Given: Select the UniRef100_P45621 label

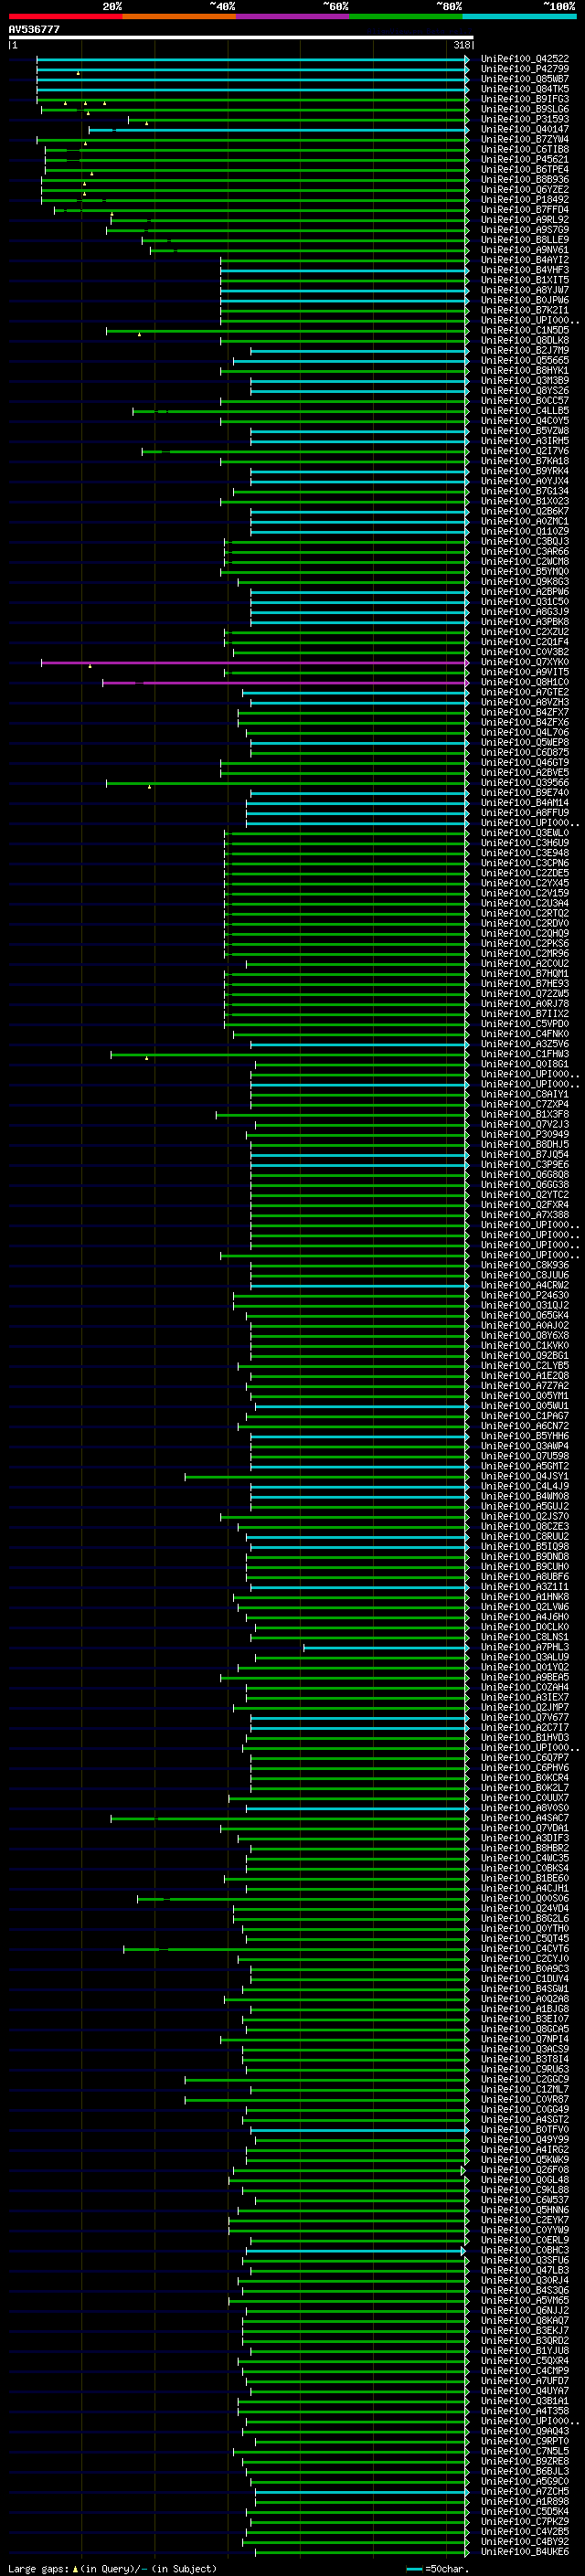Looking at the screenshot, I should 524,159.
